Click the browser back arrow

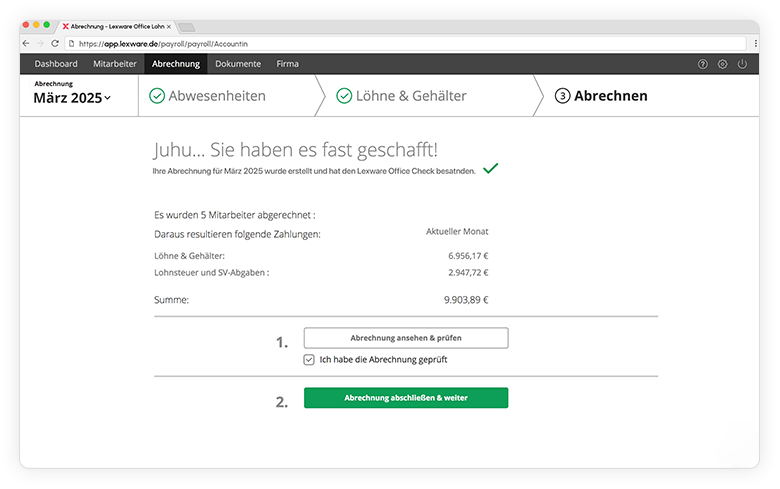26,44
